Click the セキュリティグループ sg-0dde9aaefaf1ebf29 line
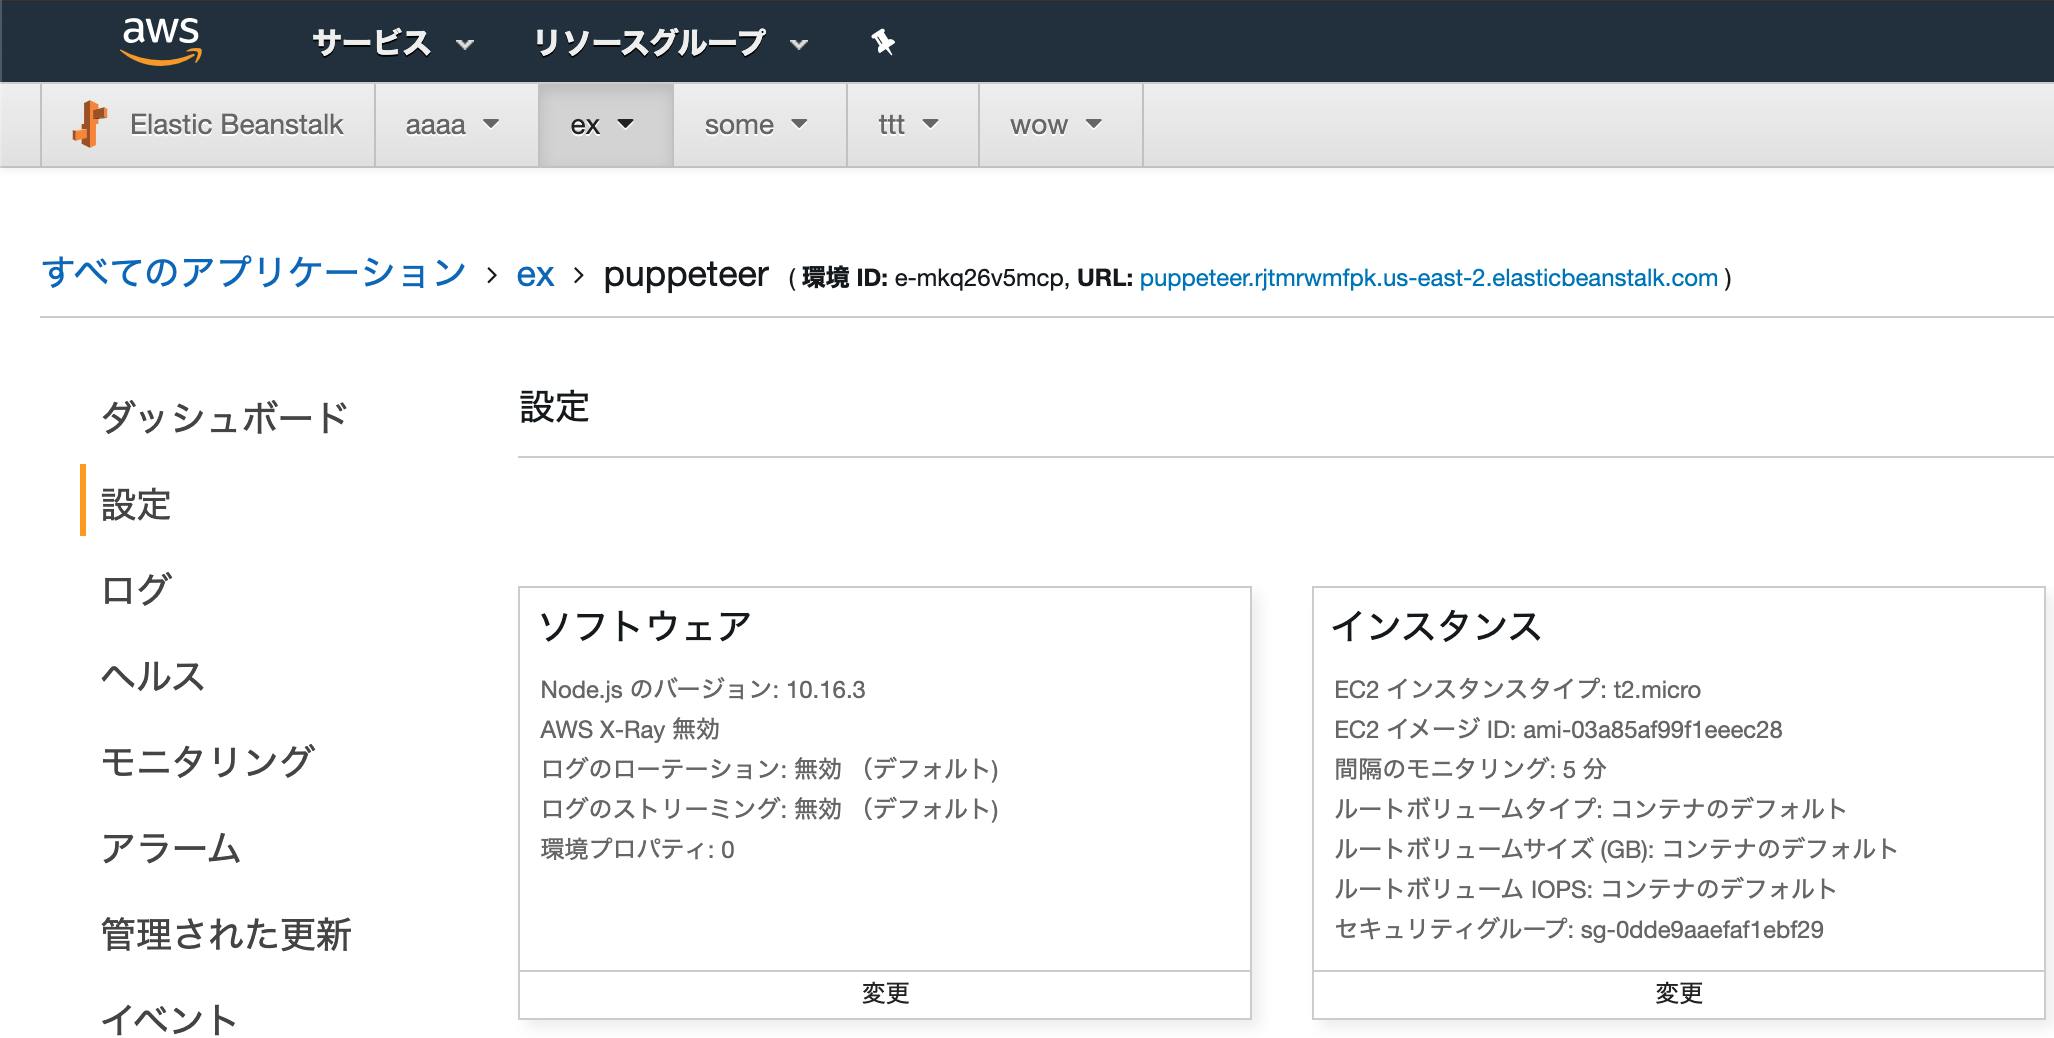This screenshot has width=2054, height=1038. pyautogui.click(x=1579, y=929)
